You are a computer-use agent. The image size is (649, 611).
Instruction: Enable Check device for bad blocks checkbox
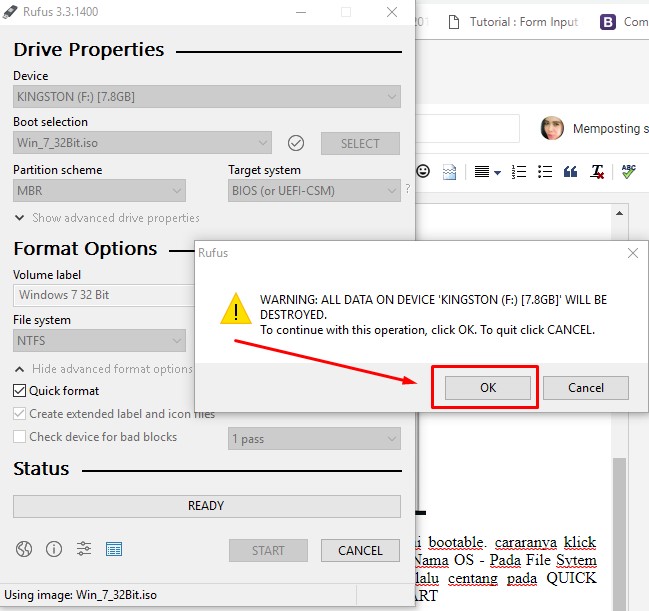tap(19, 437)
